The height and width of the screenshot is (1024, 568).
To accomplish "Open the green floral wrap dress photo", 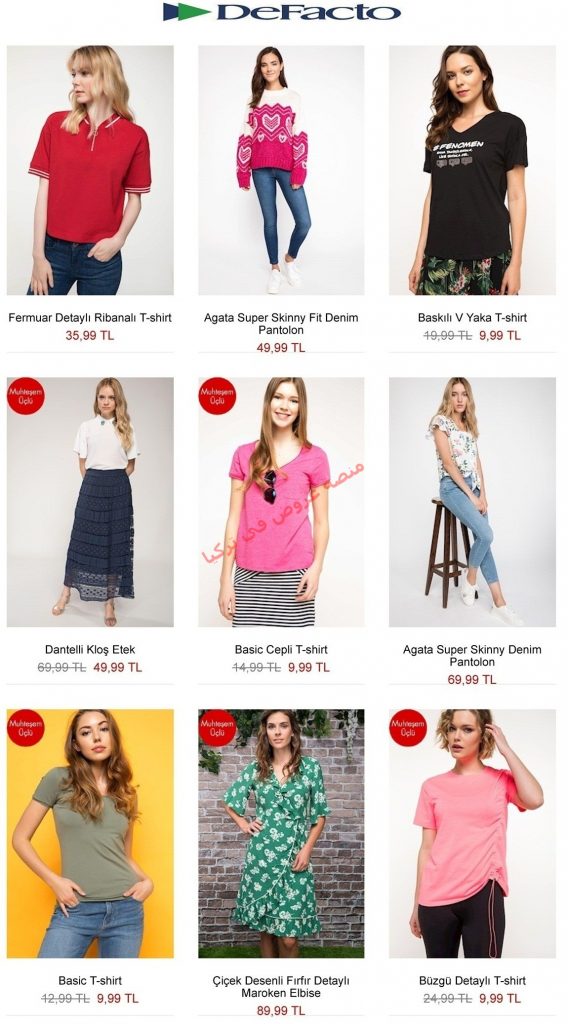I will (x=281, y=833).
